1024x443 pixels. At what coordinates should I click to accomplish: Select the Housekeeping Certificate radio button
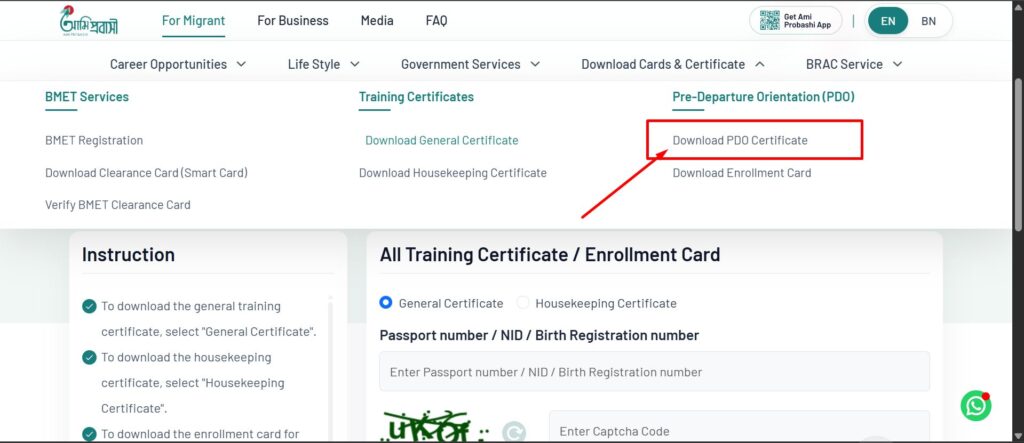[x=523, y=303]
